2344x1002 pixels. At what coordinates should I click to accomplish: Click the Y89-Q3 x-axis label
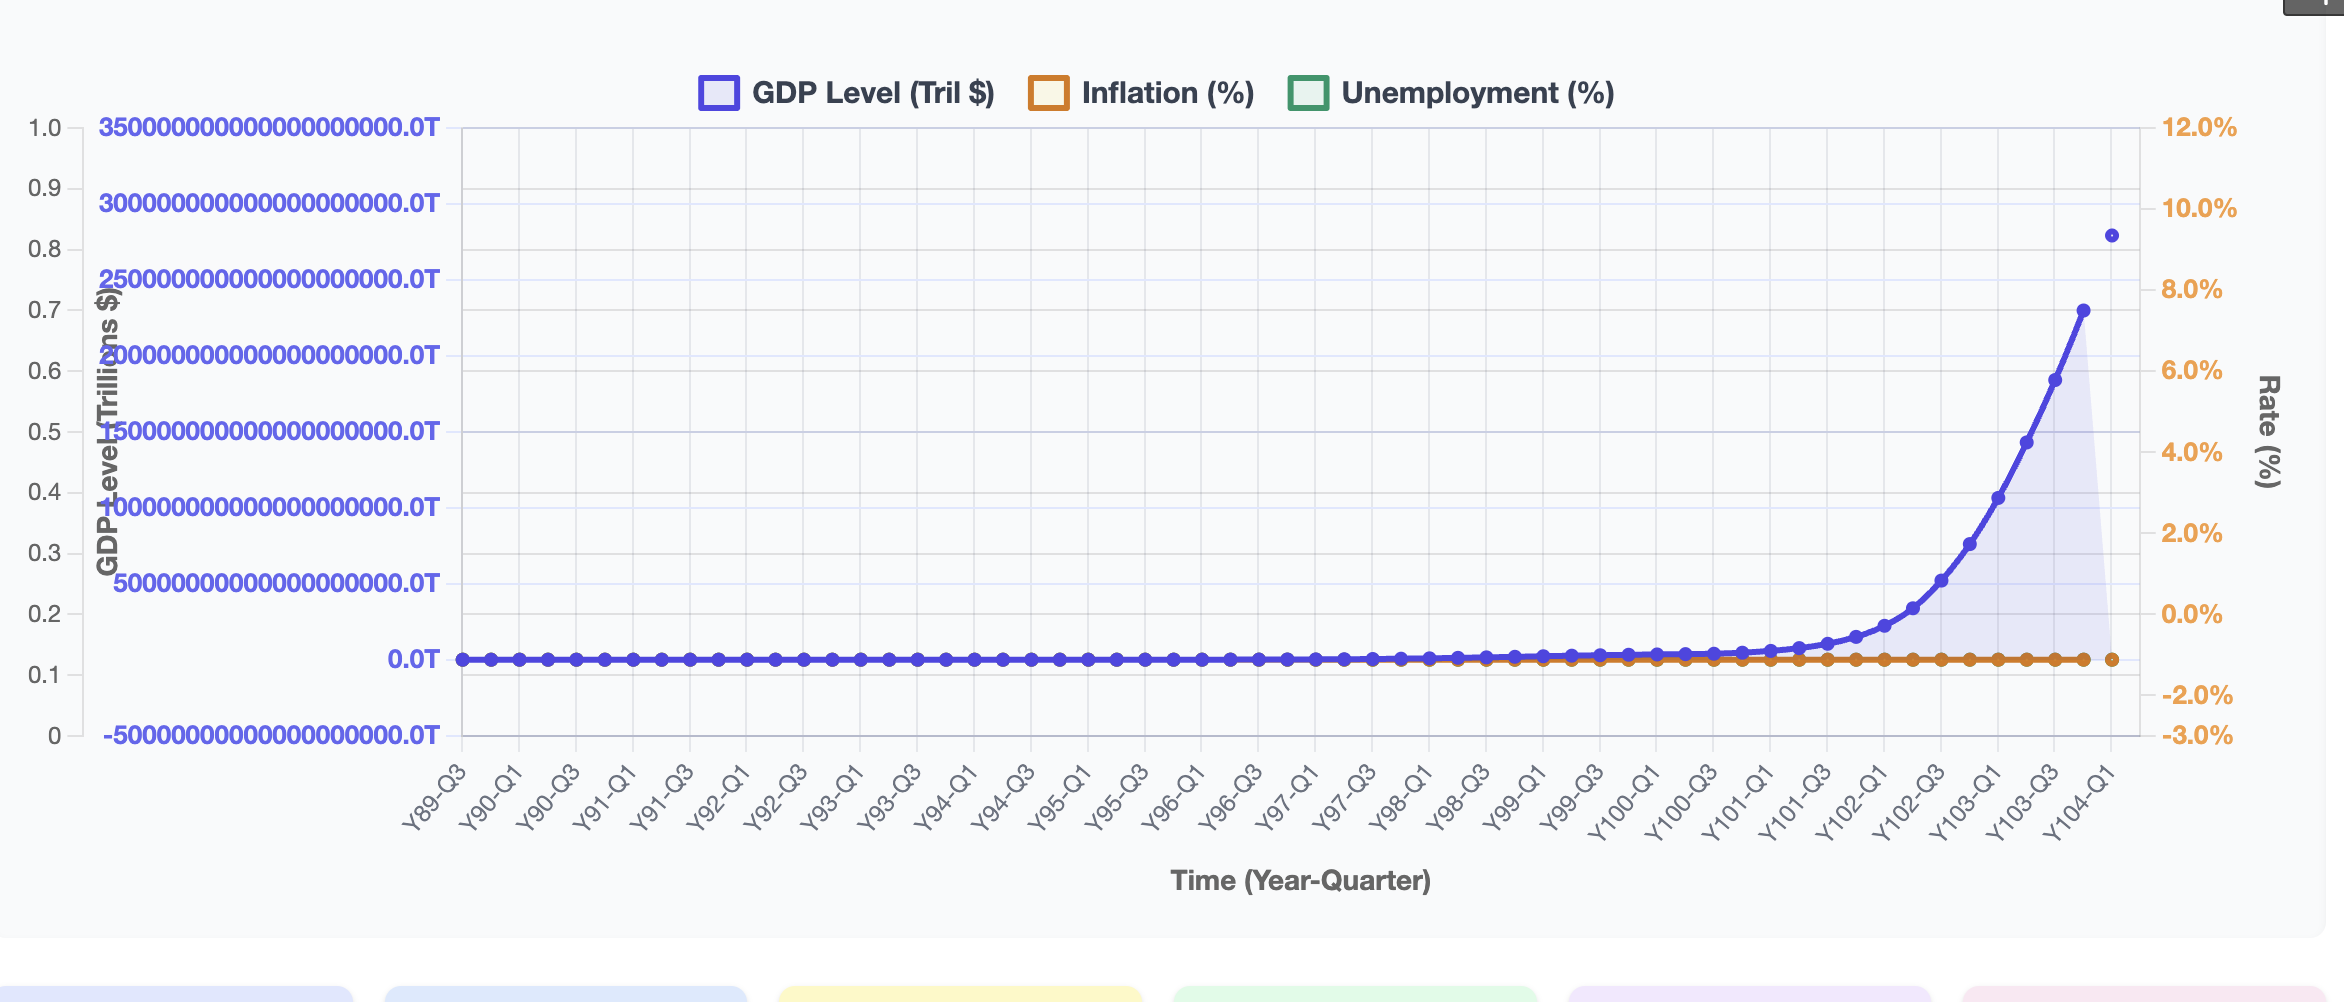point(435,797)
